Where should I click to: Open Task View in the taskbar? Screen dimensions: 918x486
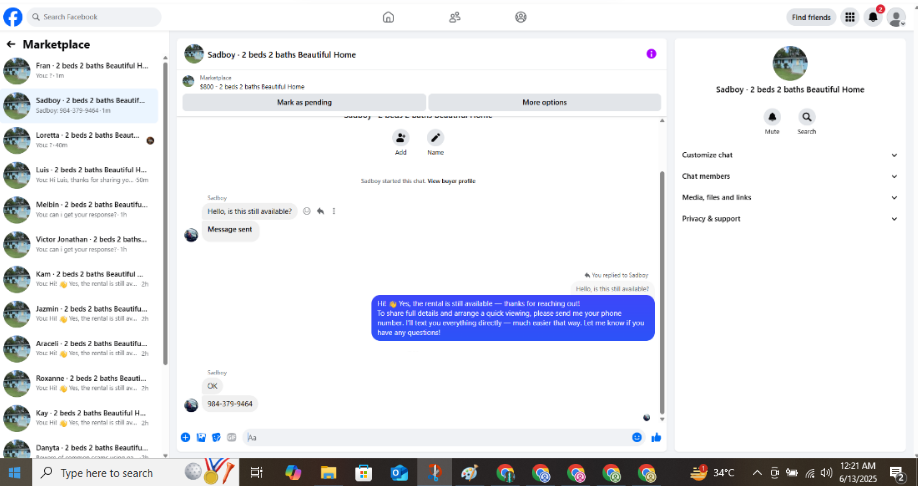click(x=256, y=473)
